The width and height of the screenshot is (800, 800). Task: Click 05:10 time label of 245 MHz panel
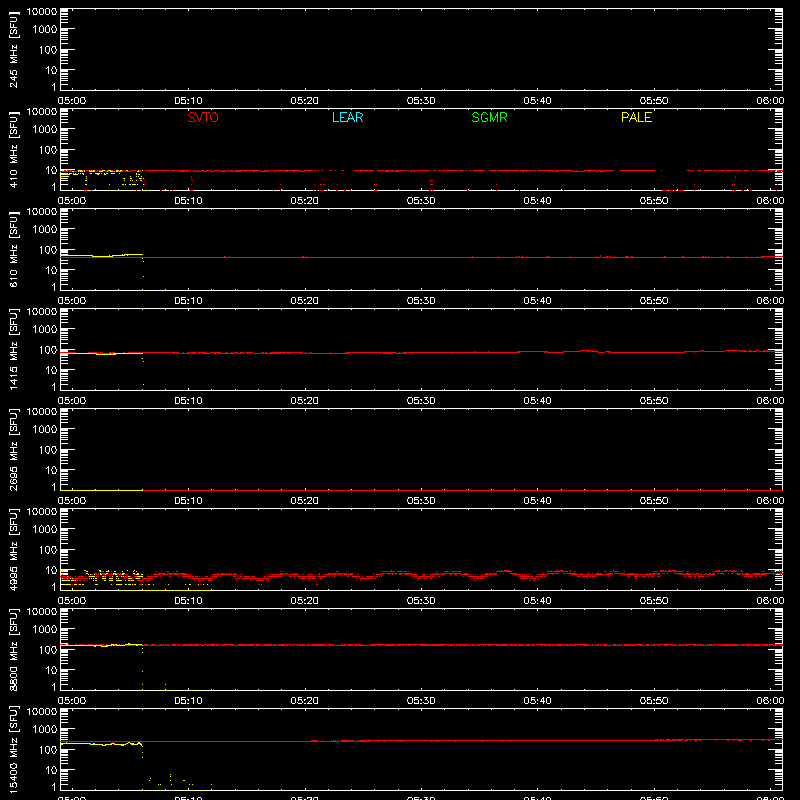pos(188,101)
